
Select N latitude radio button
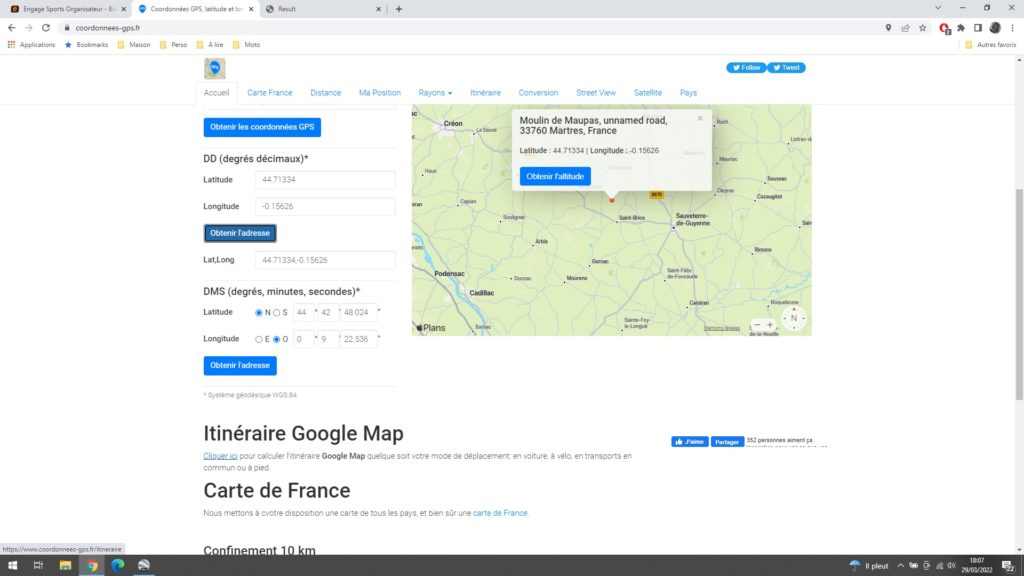(259, 312)
